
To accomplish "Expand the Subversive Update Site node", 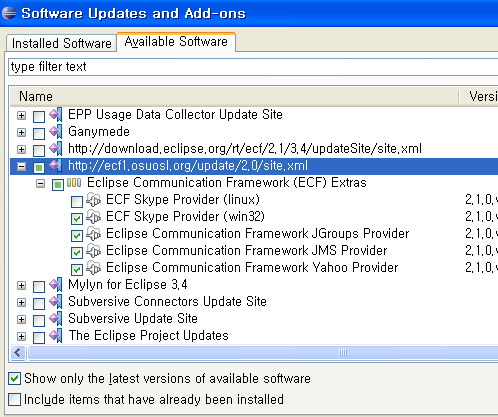I will point(21,320).
